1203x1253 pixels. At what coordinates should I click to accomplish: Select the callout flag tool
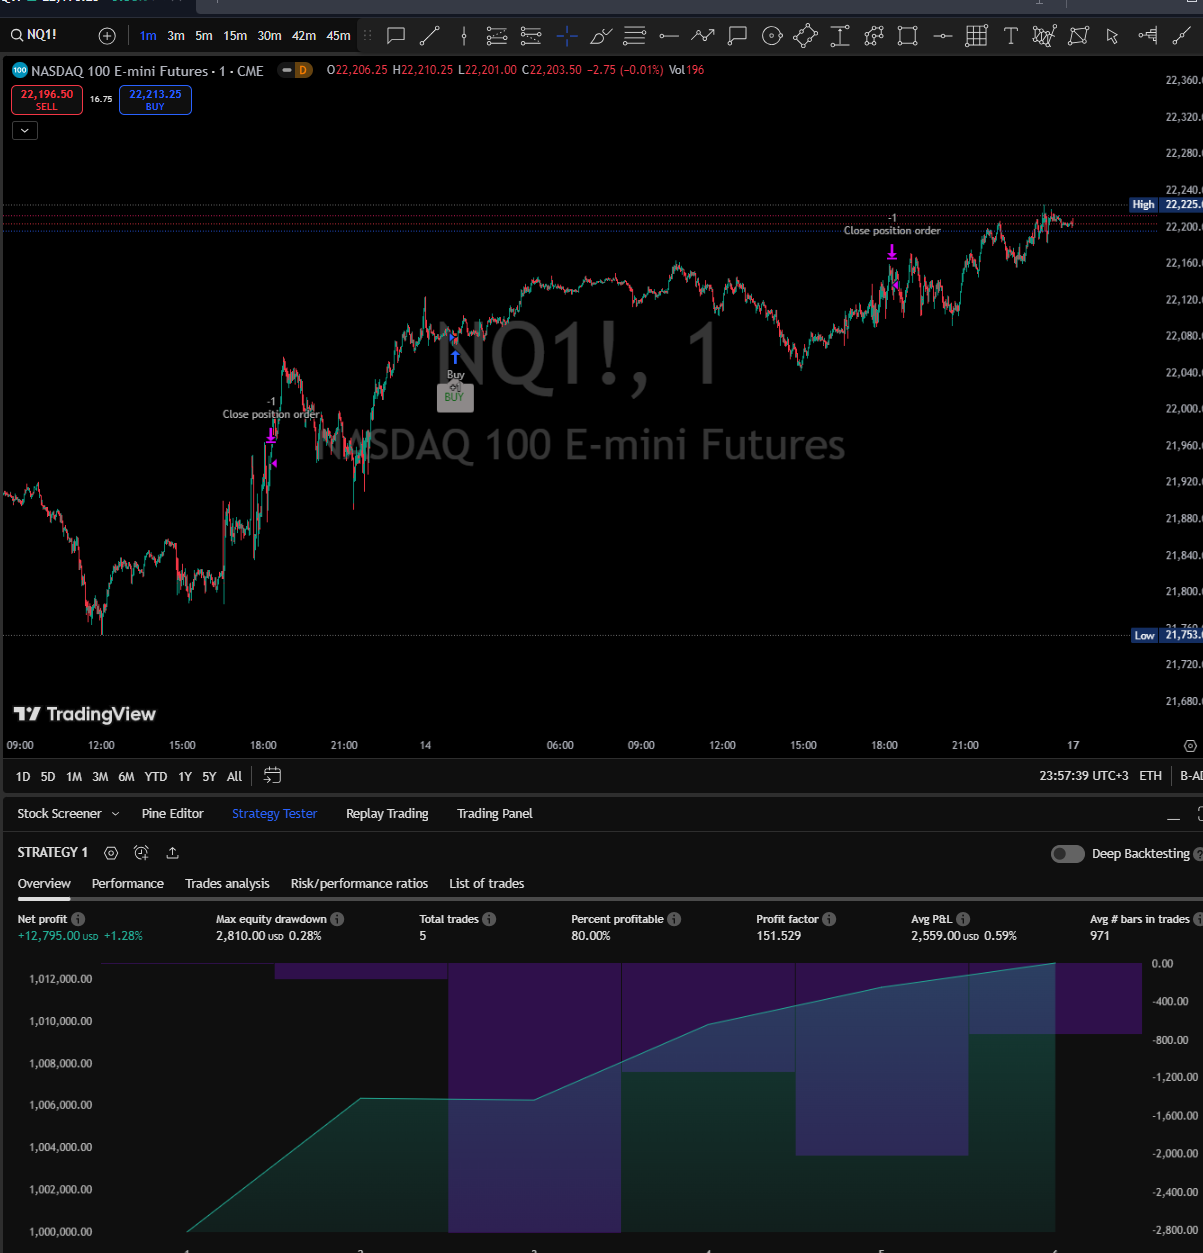tap(738, 36)
